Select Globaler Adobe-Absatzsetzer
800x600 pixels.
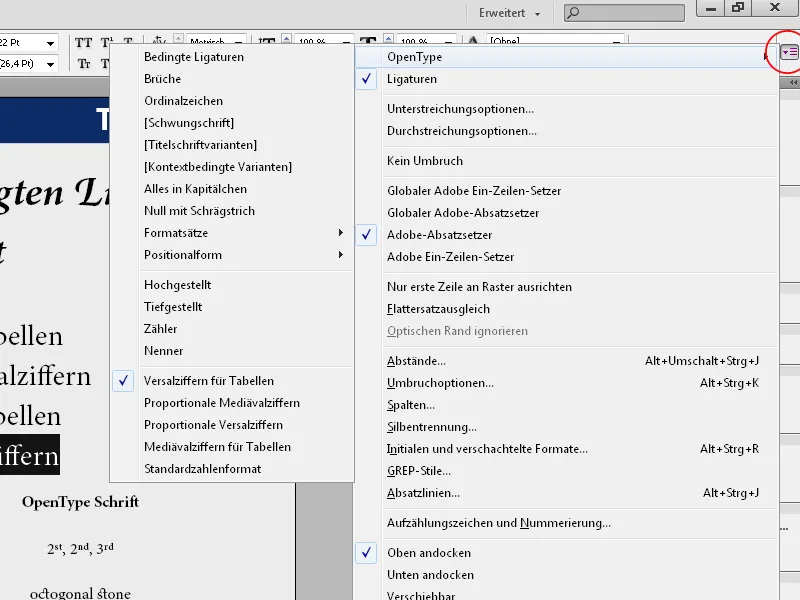(566, 213)
